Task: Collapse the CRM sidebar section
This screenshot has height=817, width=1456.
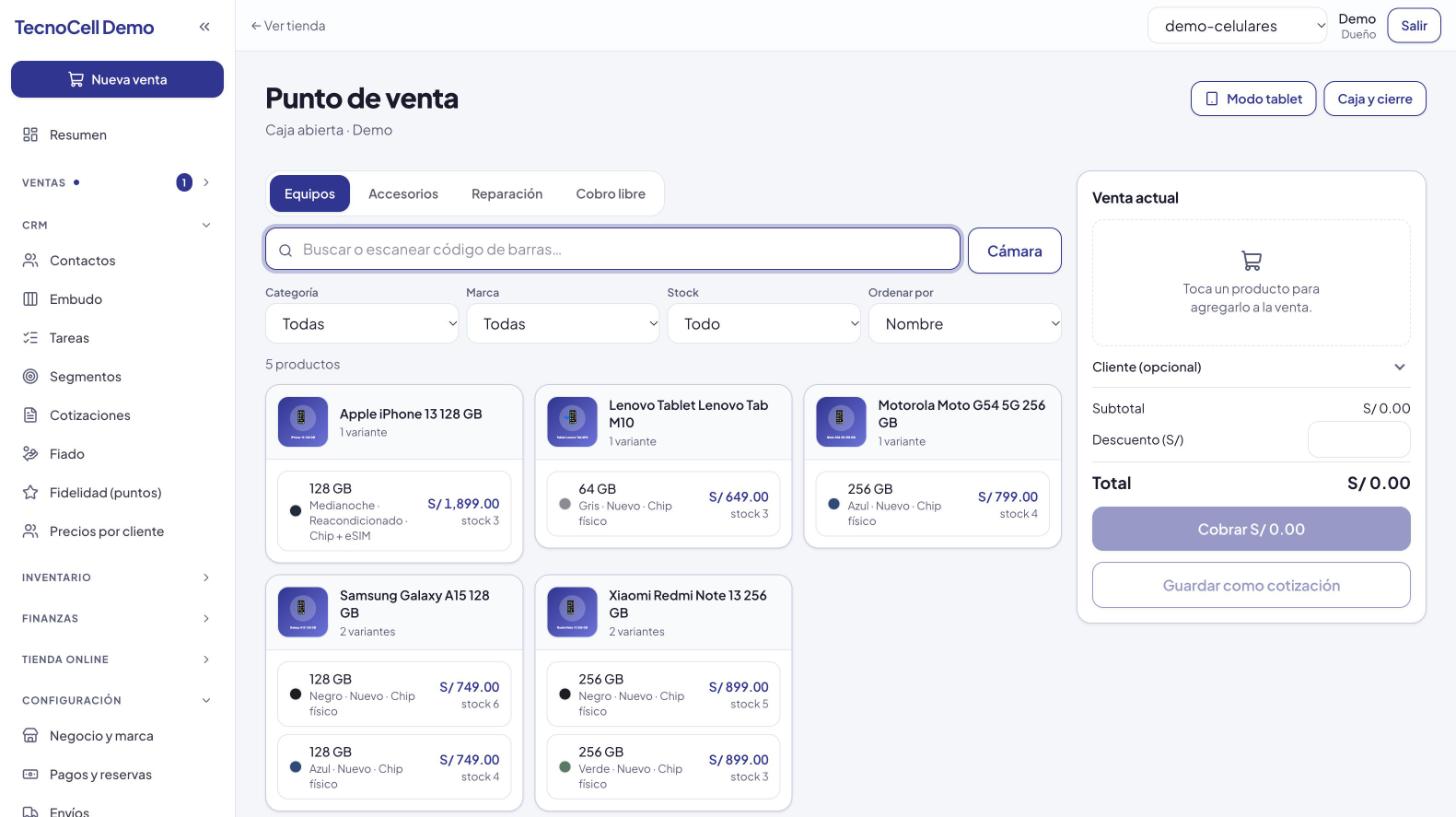Action: (x=117, y=225)
